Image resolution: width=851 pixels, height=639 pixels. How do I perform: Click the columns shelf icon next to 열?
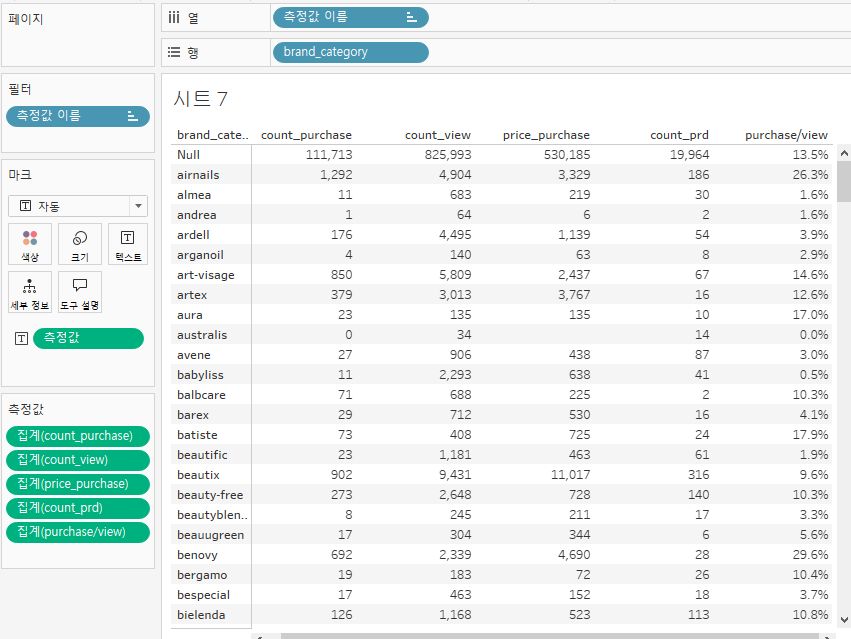pos(174,17)
